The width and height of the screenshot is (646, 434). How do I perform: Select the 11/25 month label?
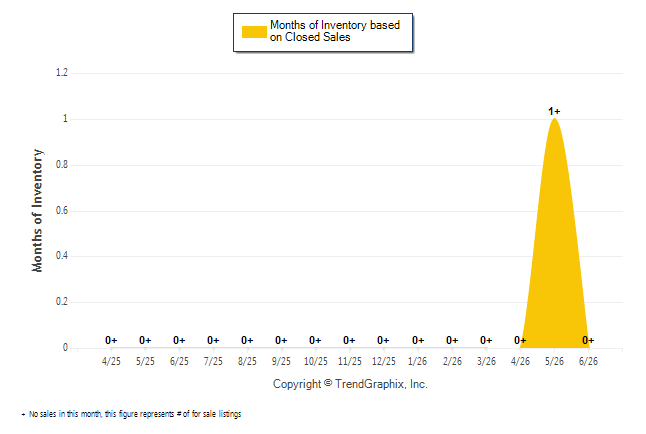(x=350, y=361)
